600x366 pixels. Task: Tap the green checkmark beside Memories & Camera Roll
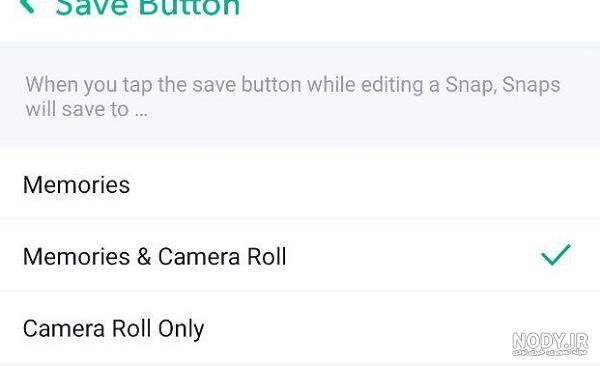(556, 255)
